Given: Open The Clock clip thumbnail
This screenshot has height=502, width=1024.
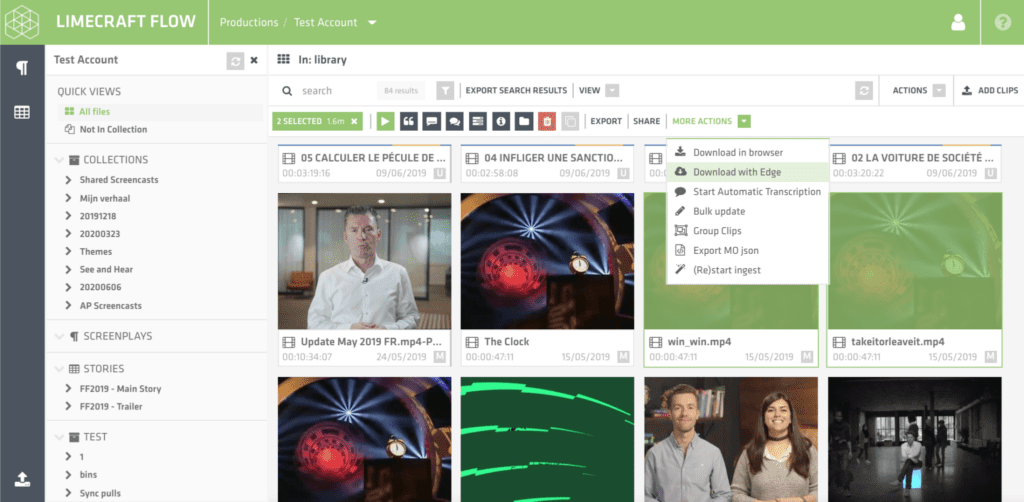Looking at the screenshot, I should click(547, 261).
